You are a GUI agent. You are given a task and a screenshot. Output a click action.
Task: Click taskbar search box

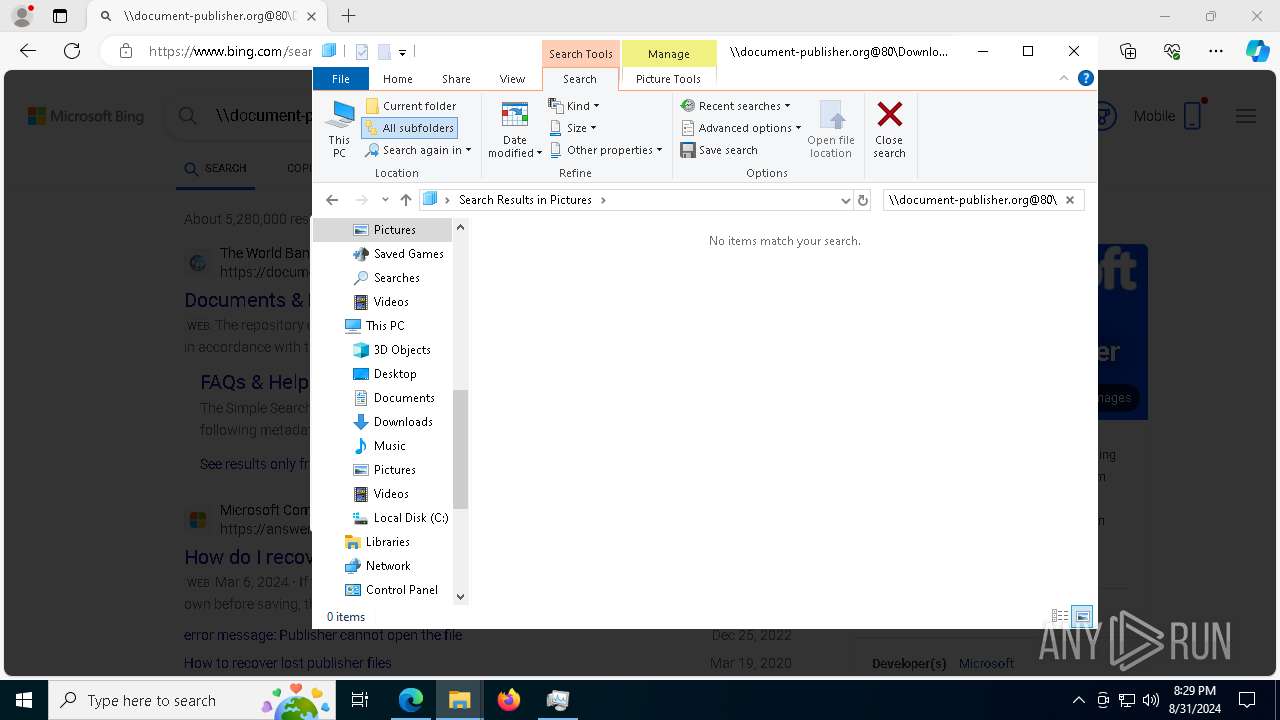(x=192, y=700)
